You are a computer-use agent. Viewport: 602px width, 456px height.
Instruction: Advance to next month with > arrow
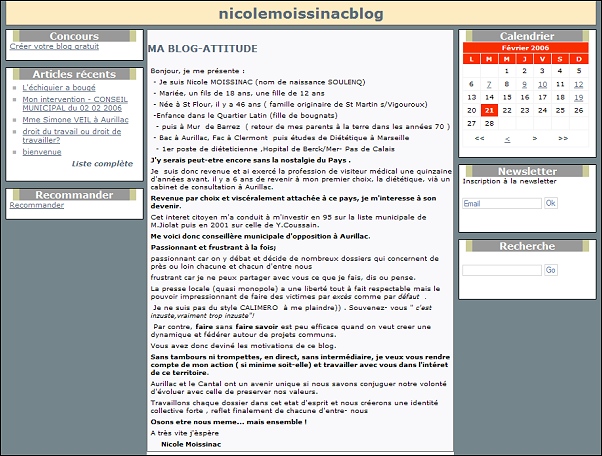point(535,138)
